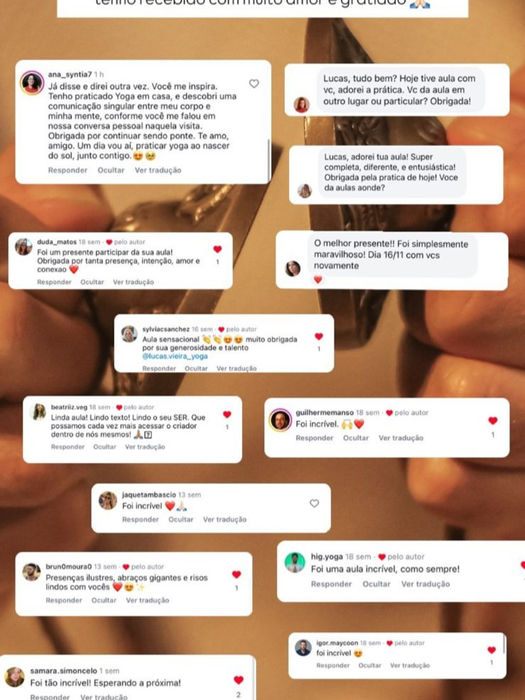The height and width of the screenshot is (700, 525).
Task: Like jaquetambascio's comment with the heart outline
Action: (314, 503)
